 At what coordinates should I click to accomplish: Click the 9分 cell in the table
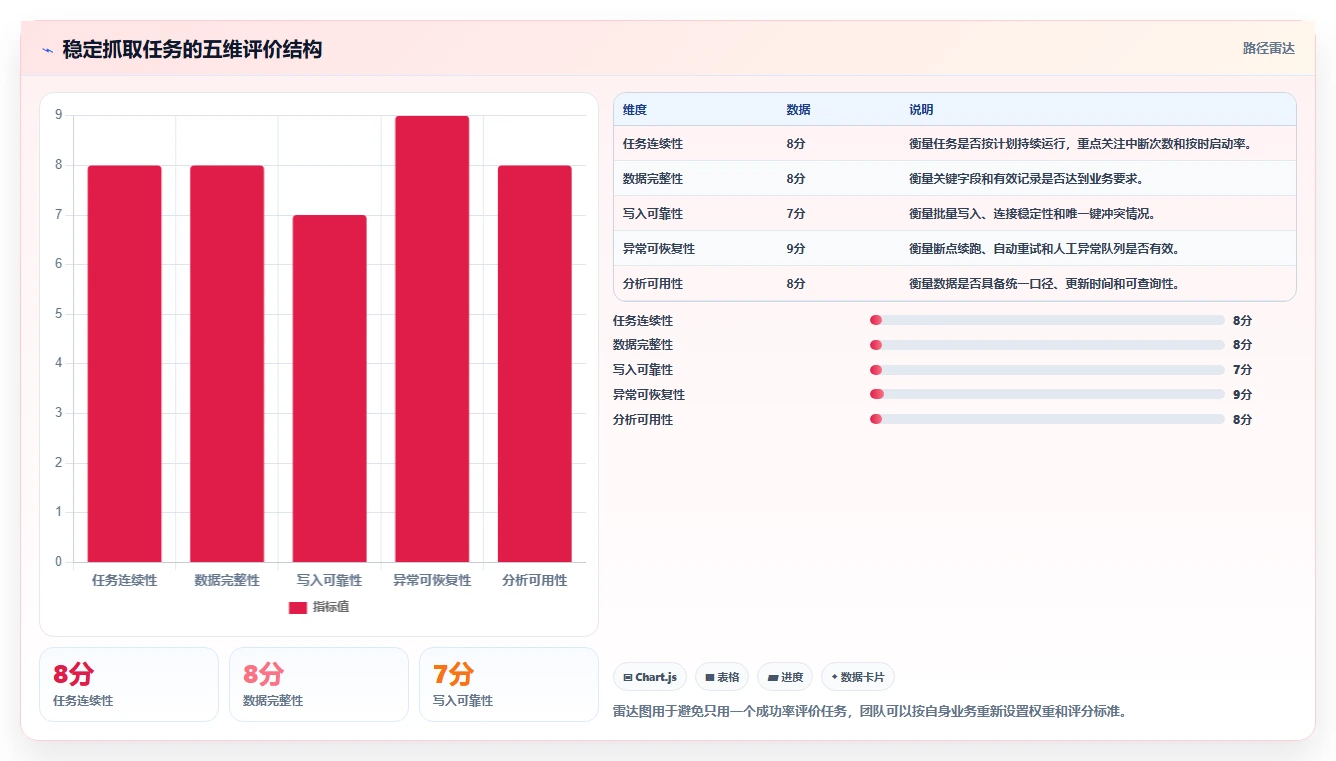coord(796,249)
